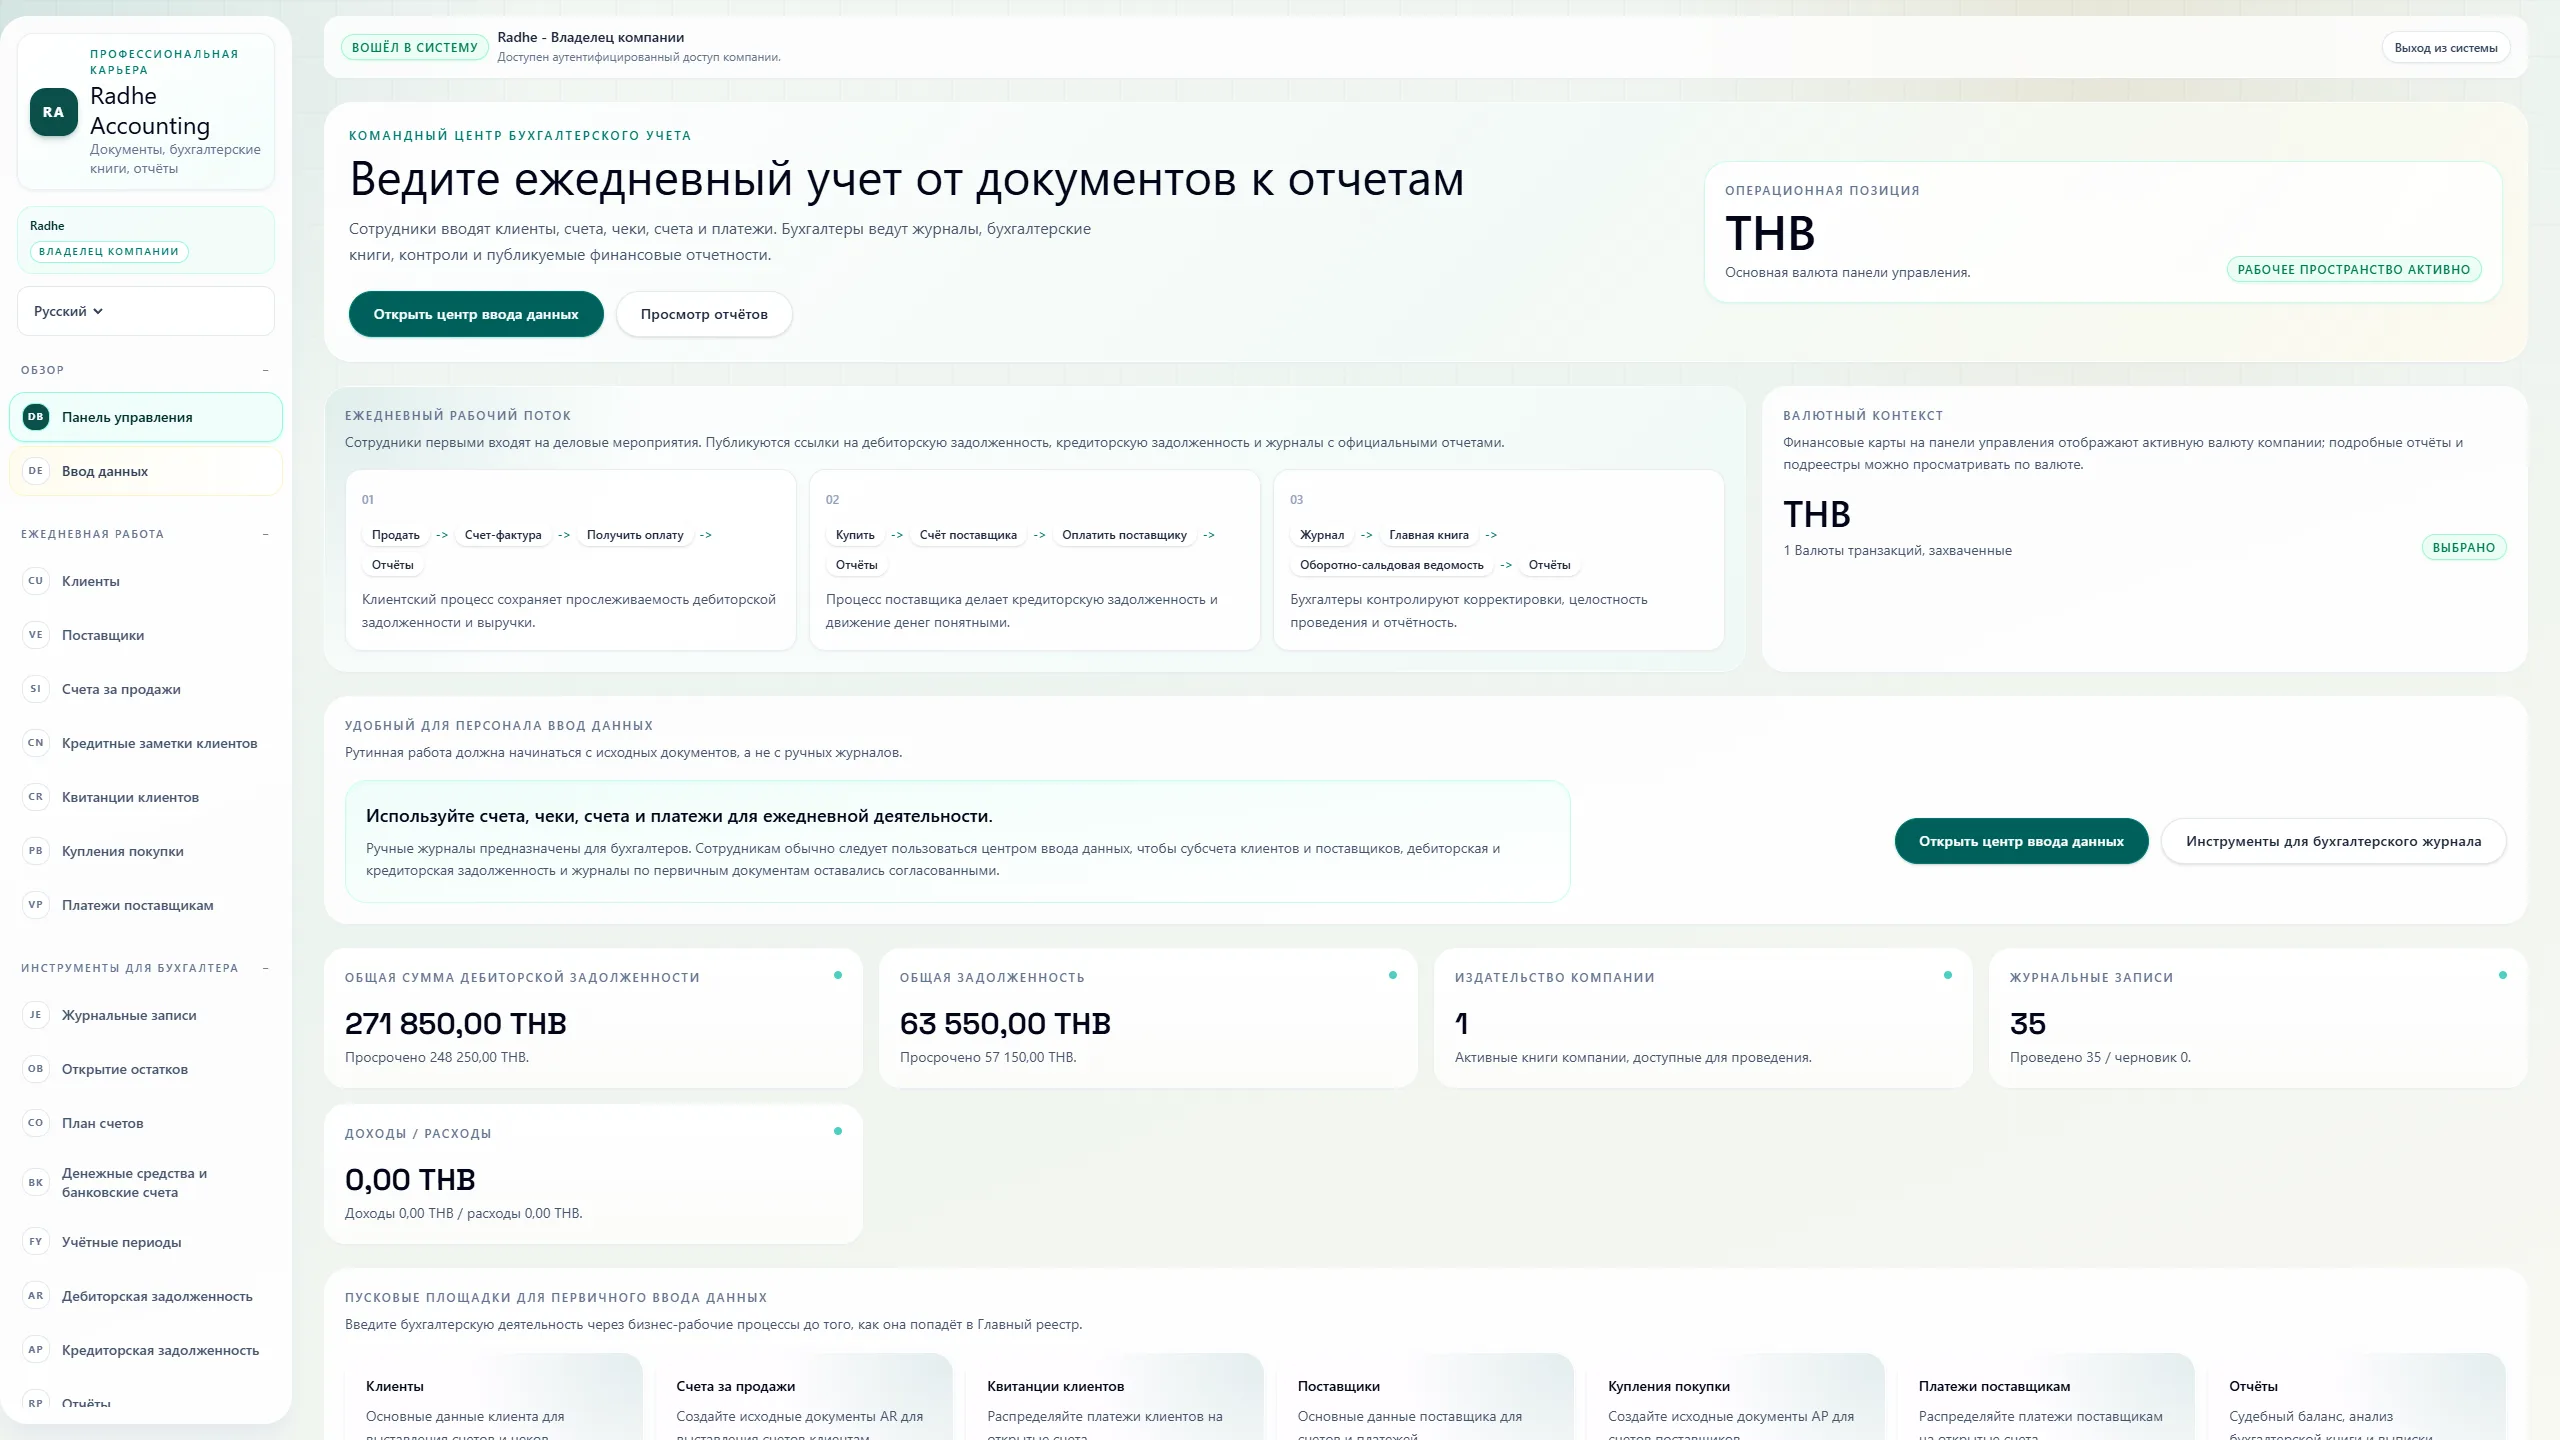The height and width of the screenshot is (1440, 2560).
Task: Click the SI icon for Счета за продажи
Action: click(x=36, y=689)
